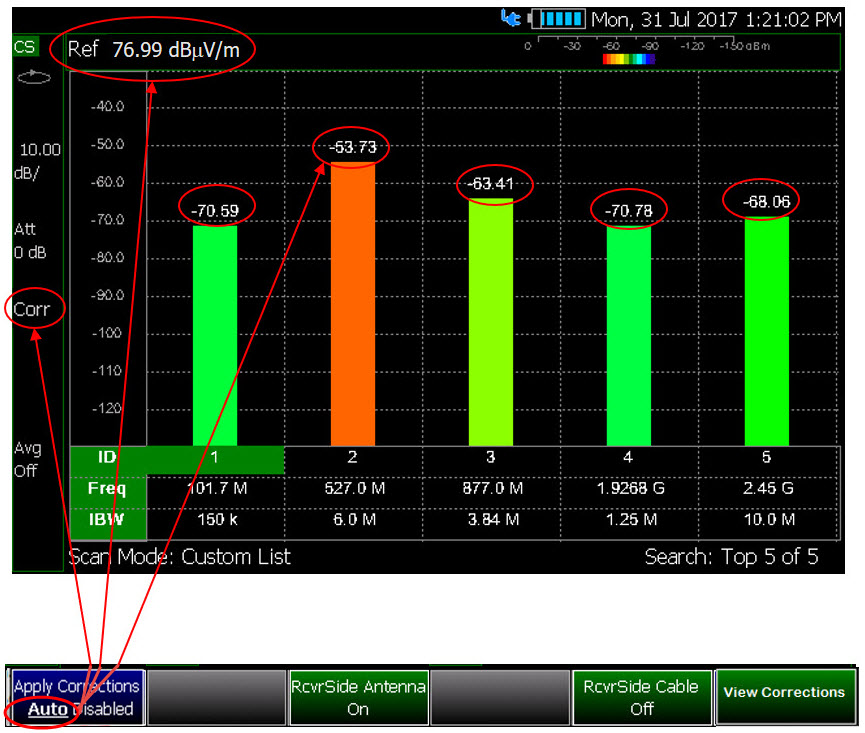The height and width of the screenshot is (733, 865).
Task: Click the -70.59 bar value
Action: click(215, 211)
